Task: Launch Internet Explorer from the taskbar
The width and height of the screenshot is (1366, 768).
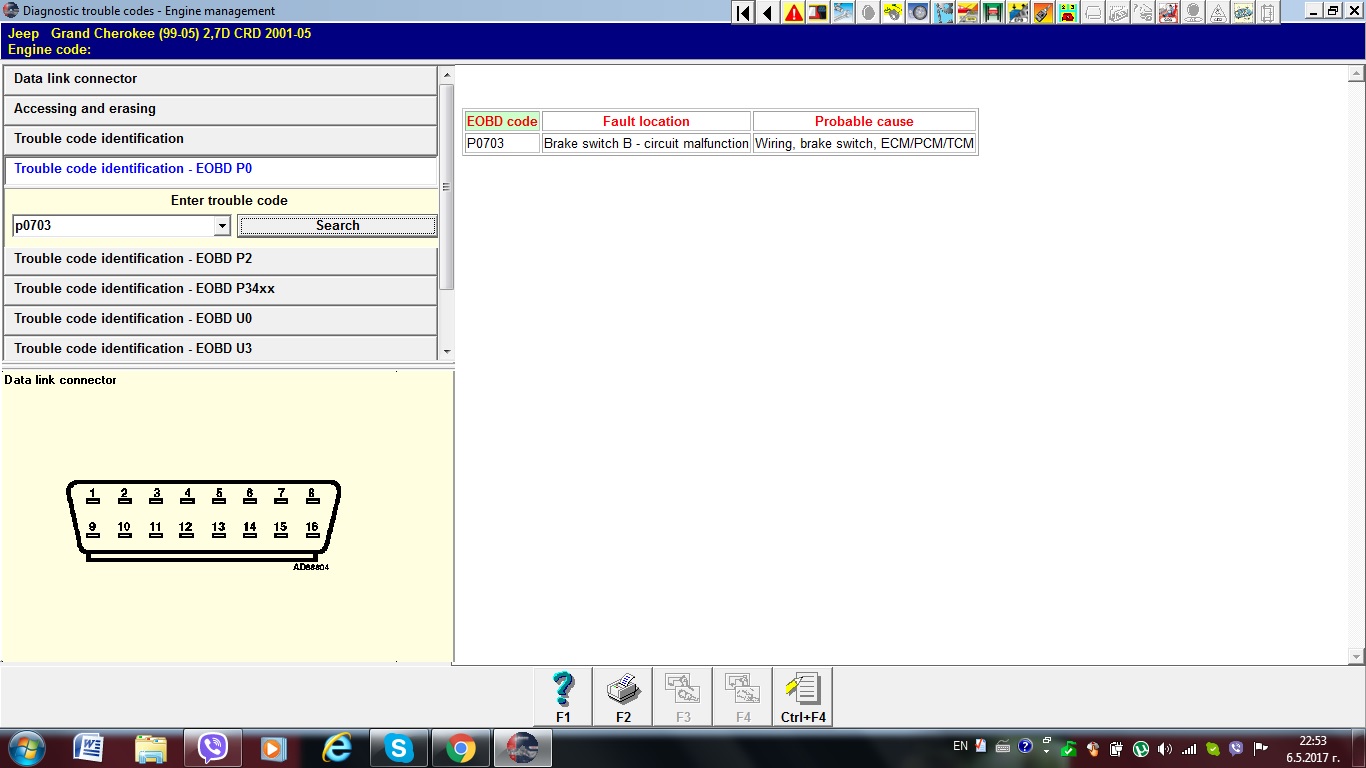Action: (337, 748)
